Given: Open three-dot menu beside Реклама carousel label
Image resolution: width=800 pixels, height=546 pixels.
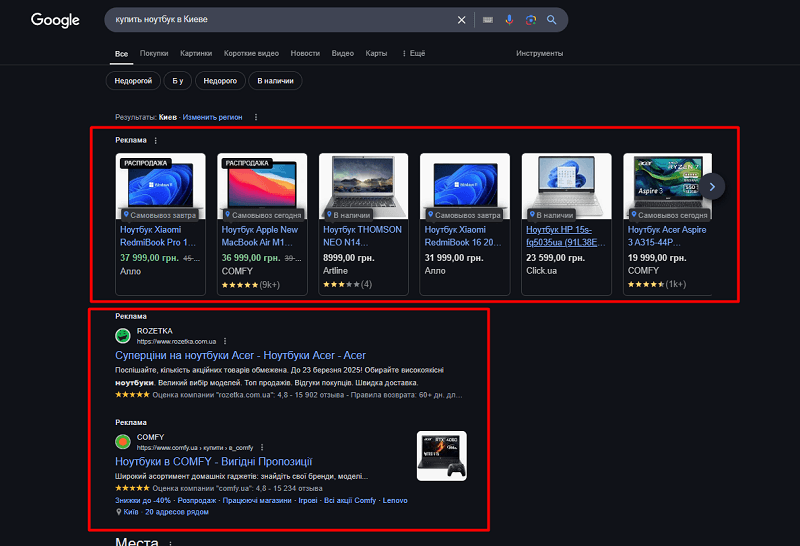Looking at the screenshot, I should [x=156, y=140].
